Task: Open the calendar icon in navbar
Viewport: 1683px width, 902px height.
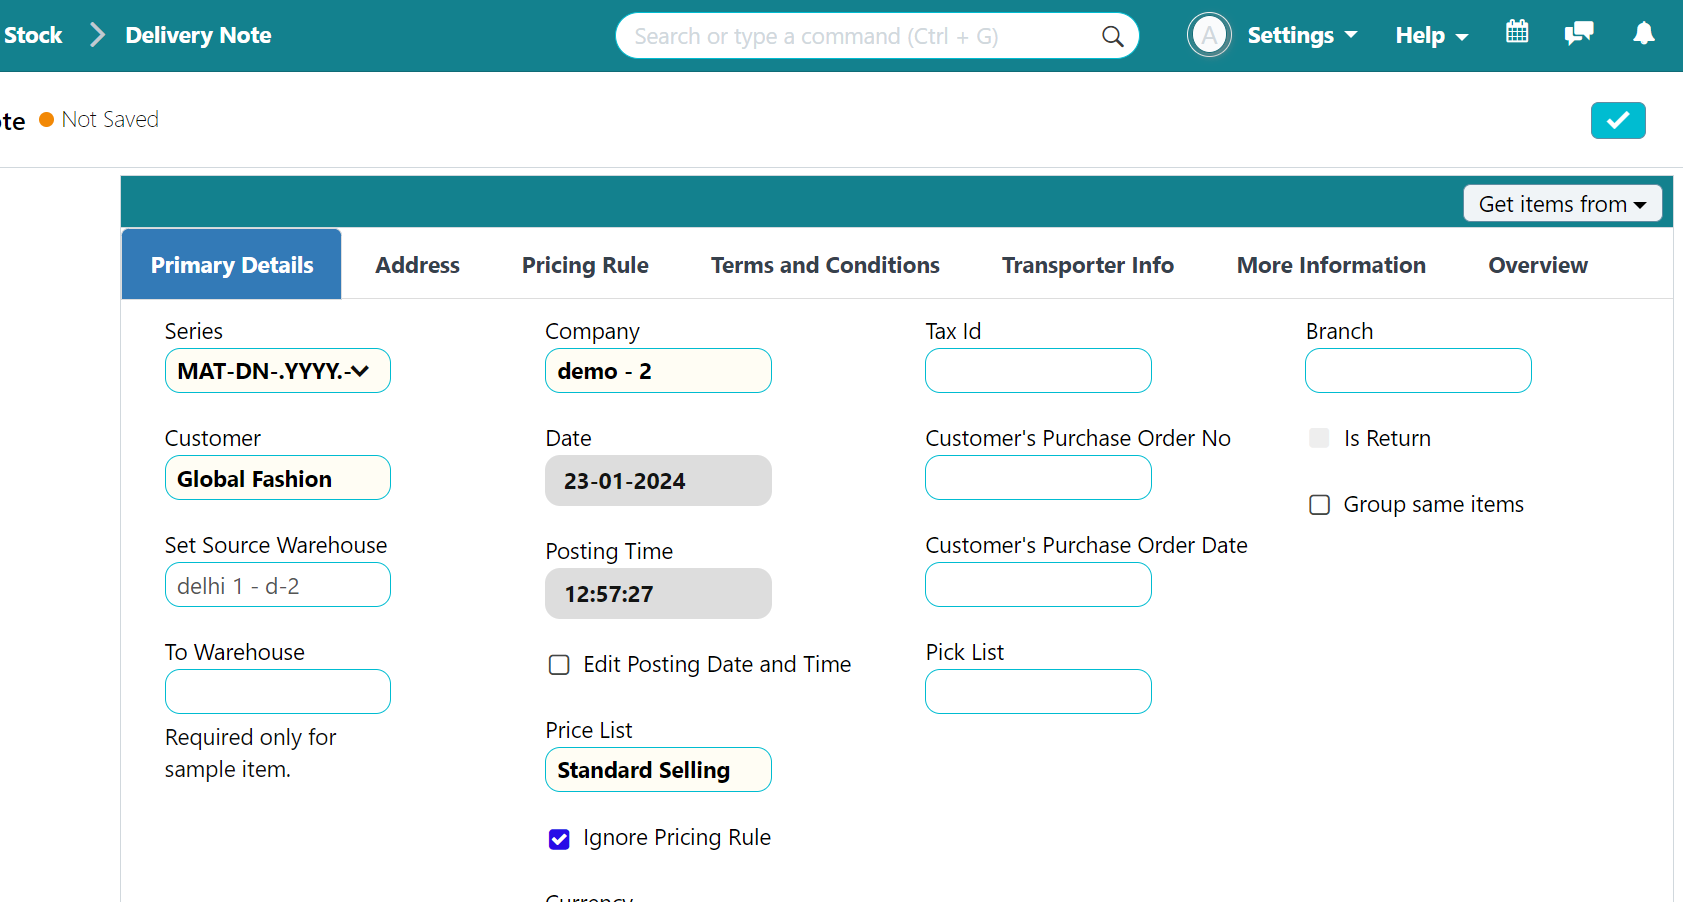Action: (1517, 32)
